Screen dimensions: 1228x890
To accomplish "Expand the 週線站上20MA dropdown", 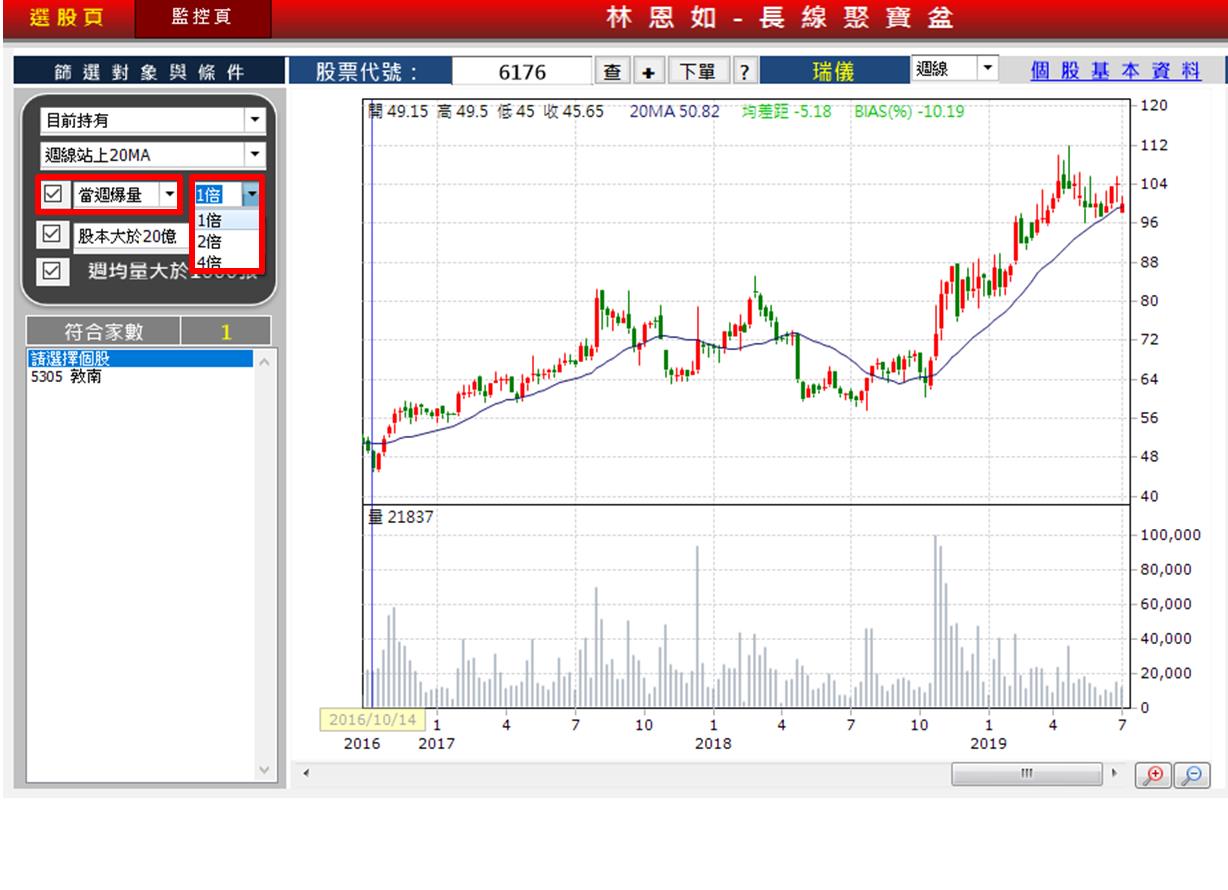I will [x=255, y=155].
